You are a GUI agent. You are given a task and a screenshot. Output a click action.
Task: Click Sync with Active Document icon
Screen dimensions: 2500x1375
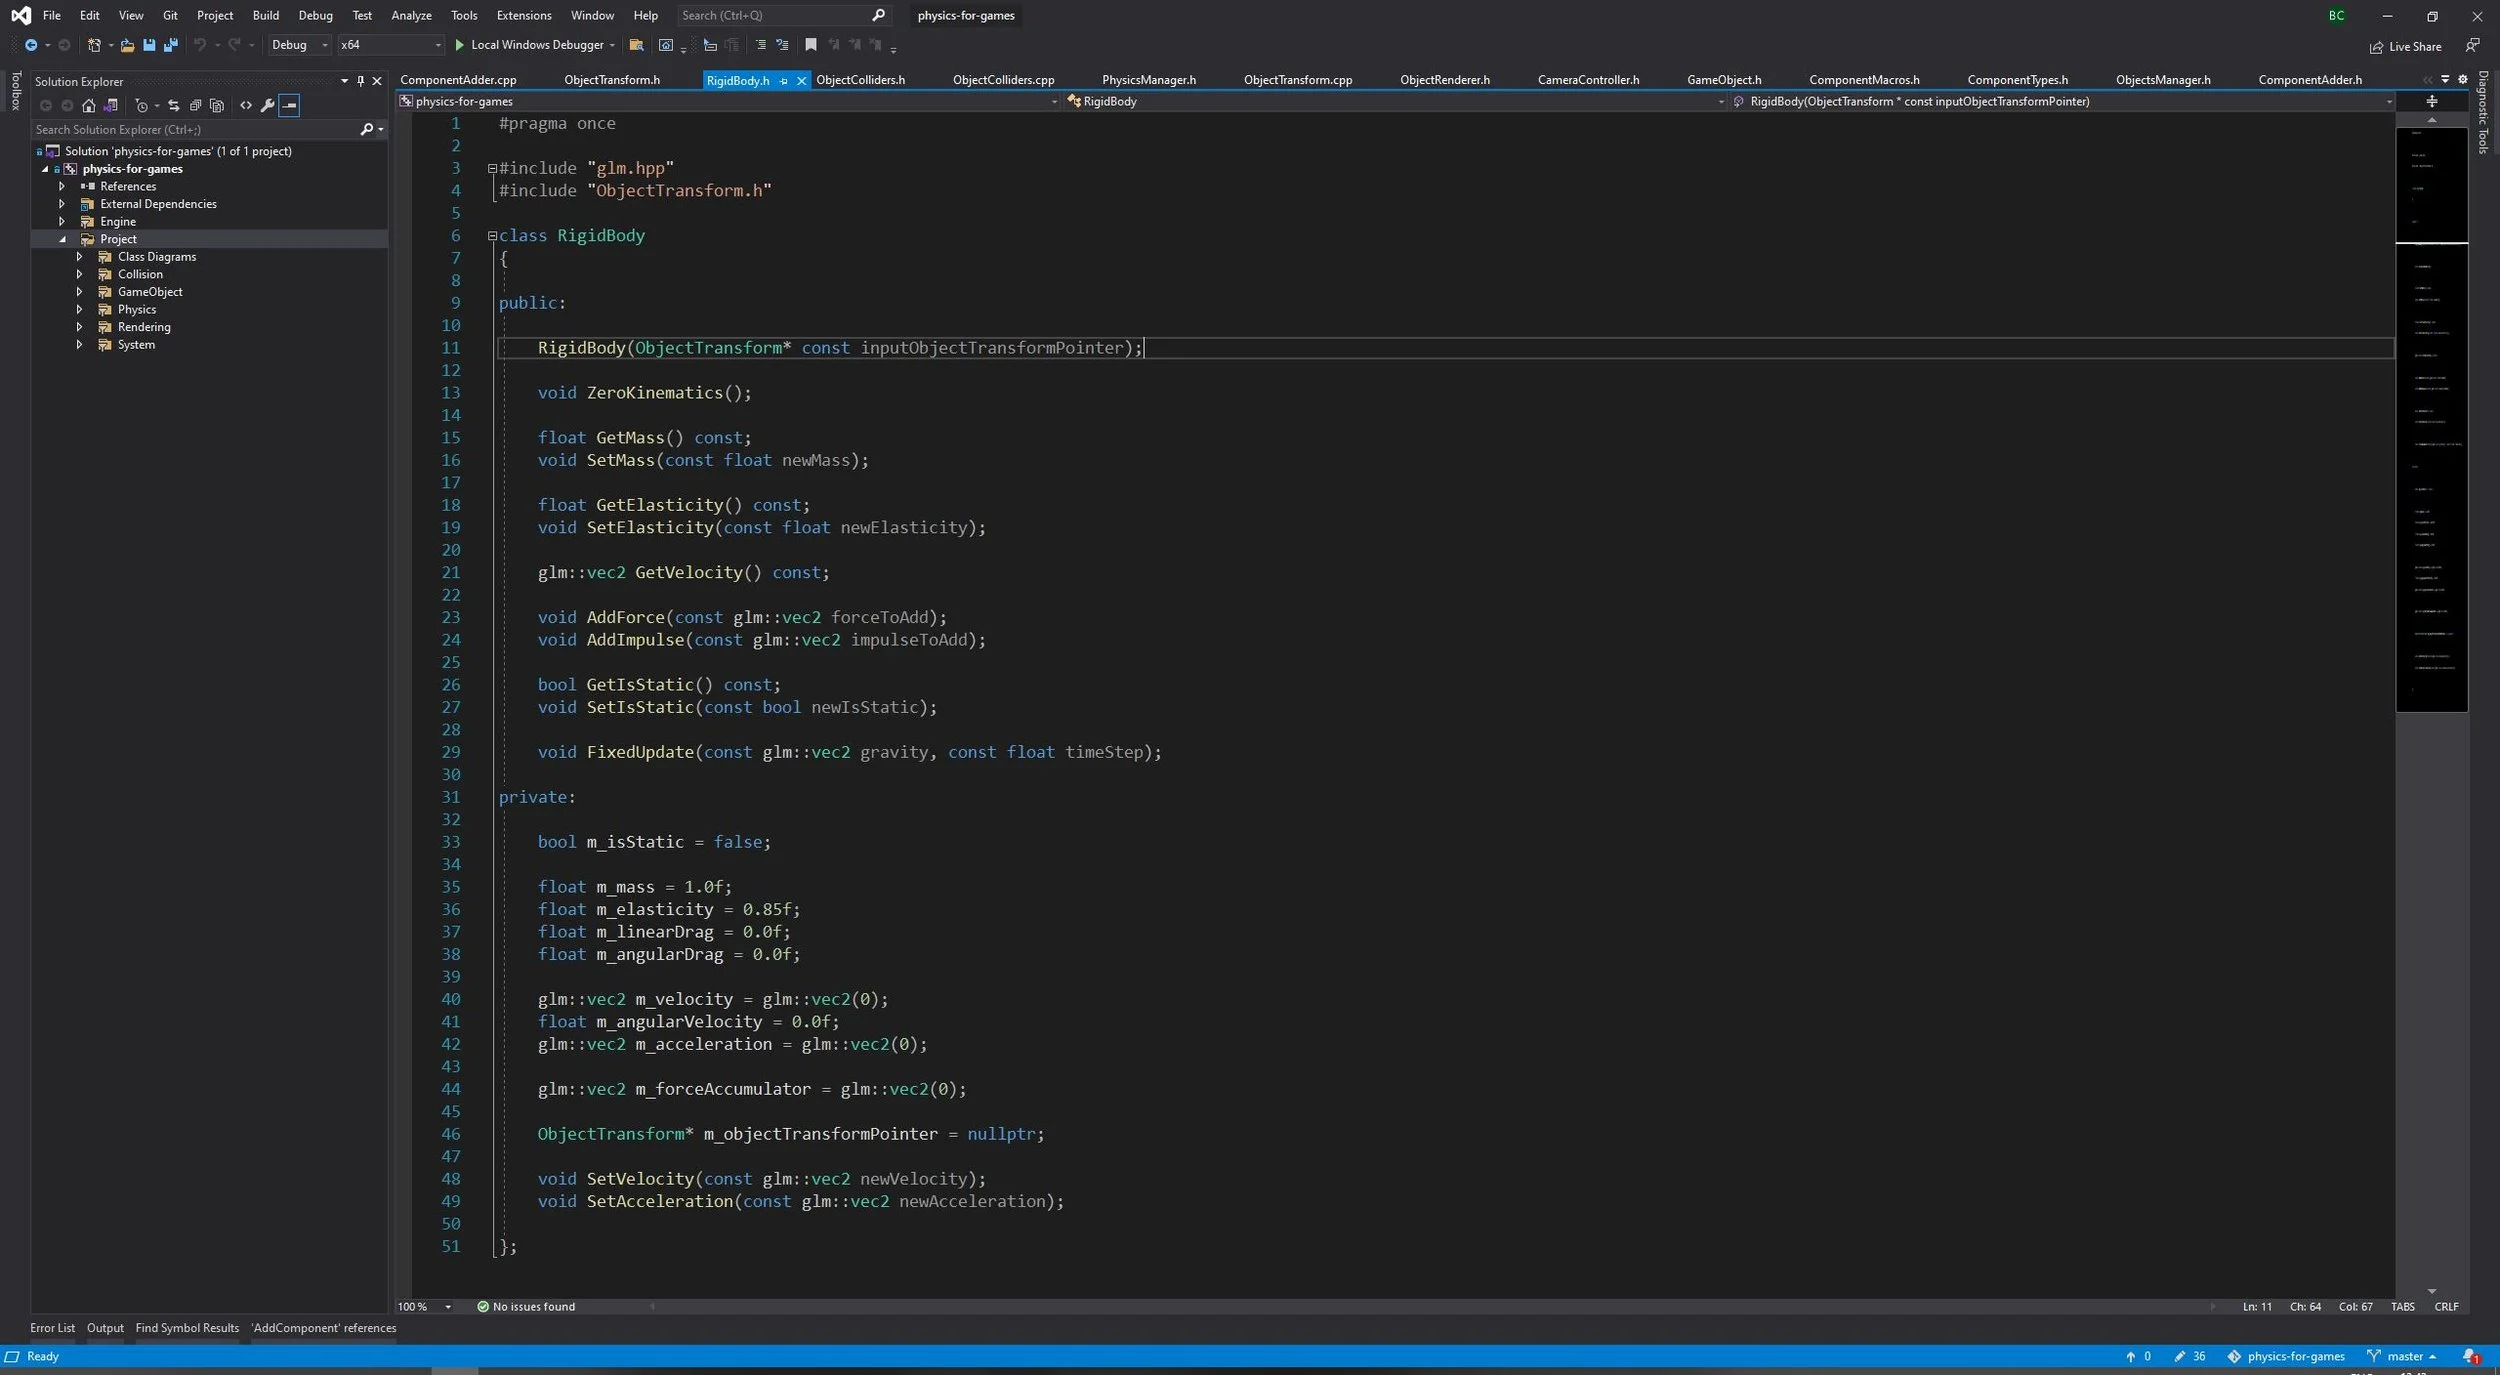pos(173,105)
